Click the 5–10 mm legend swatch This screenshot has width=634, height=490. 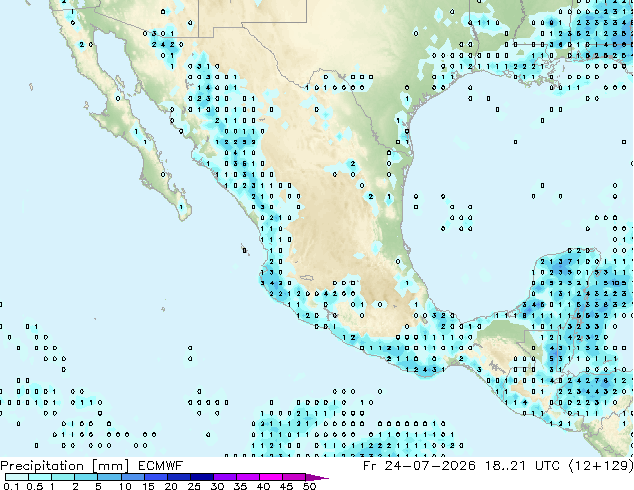[x=109, y=477]
